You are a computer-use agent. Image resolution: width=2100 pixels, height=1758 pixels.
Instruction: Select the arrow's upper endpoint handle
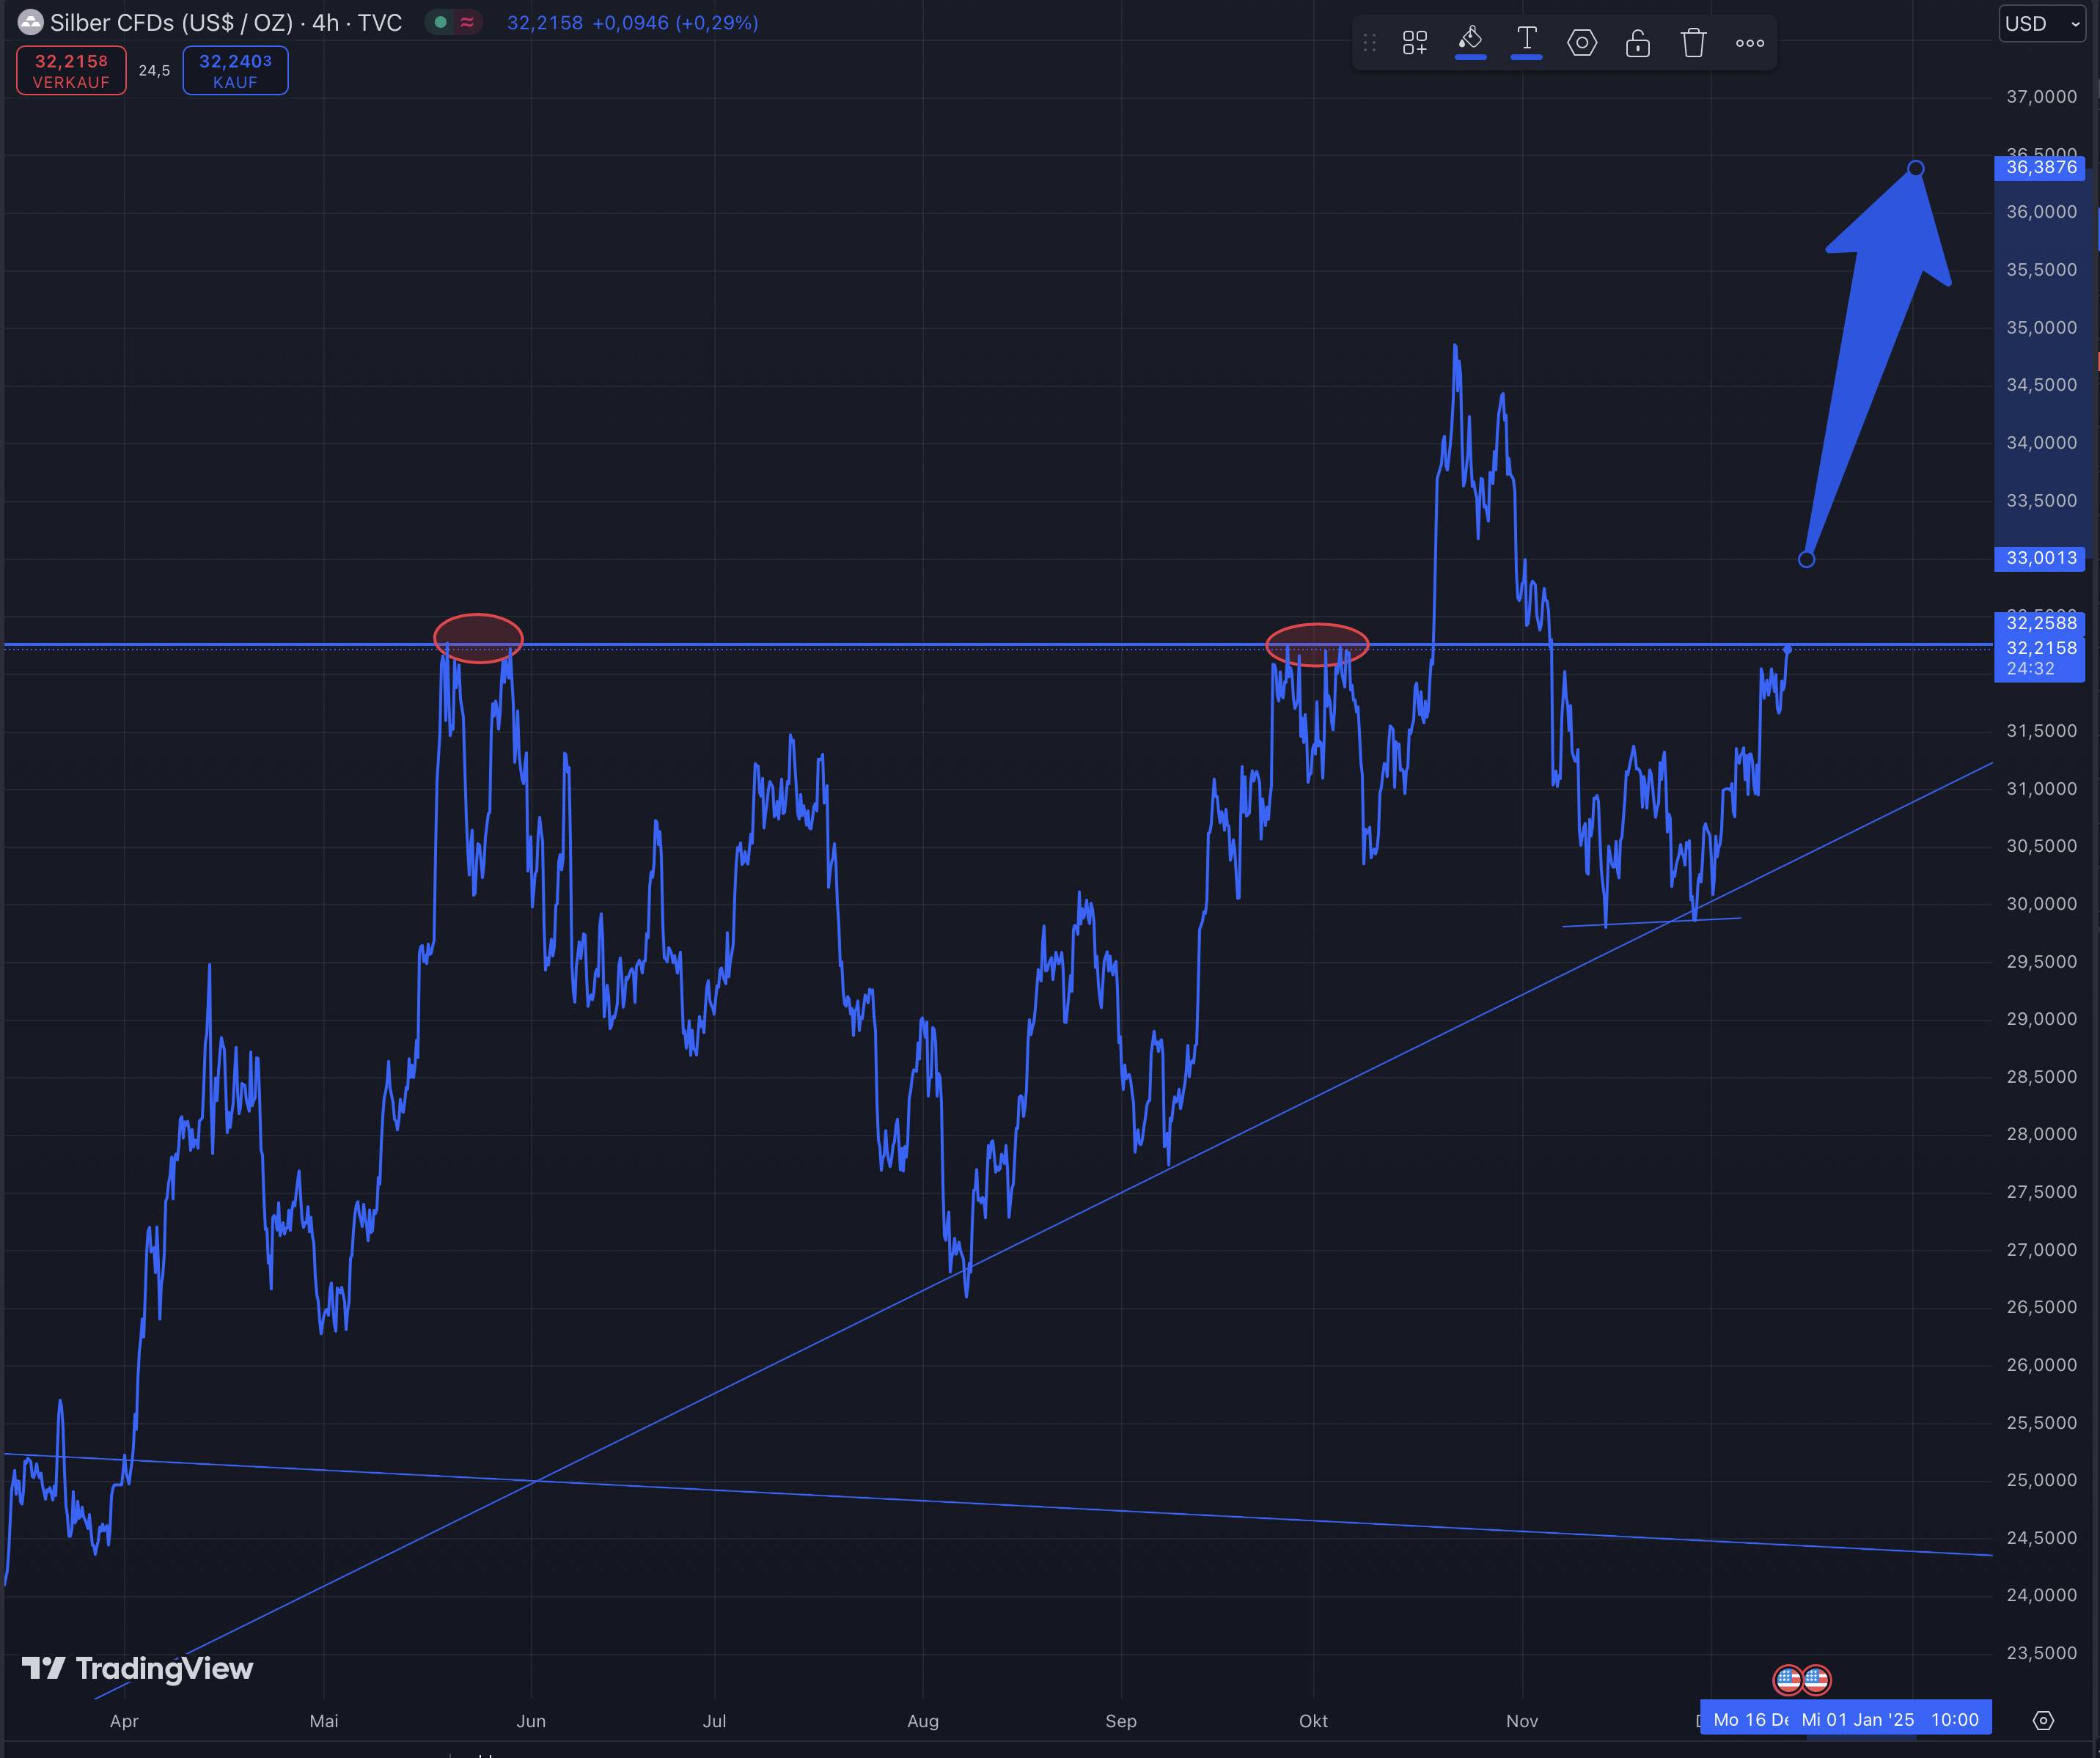point(1915,168)
